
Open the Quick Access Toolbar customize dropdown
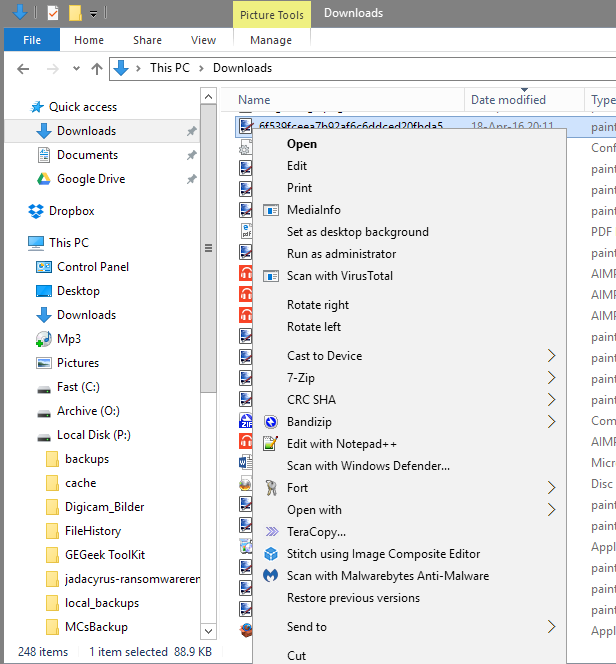[x=94, y=14]
